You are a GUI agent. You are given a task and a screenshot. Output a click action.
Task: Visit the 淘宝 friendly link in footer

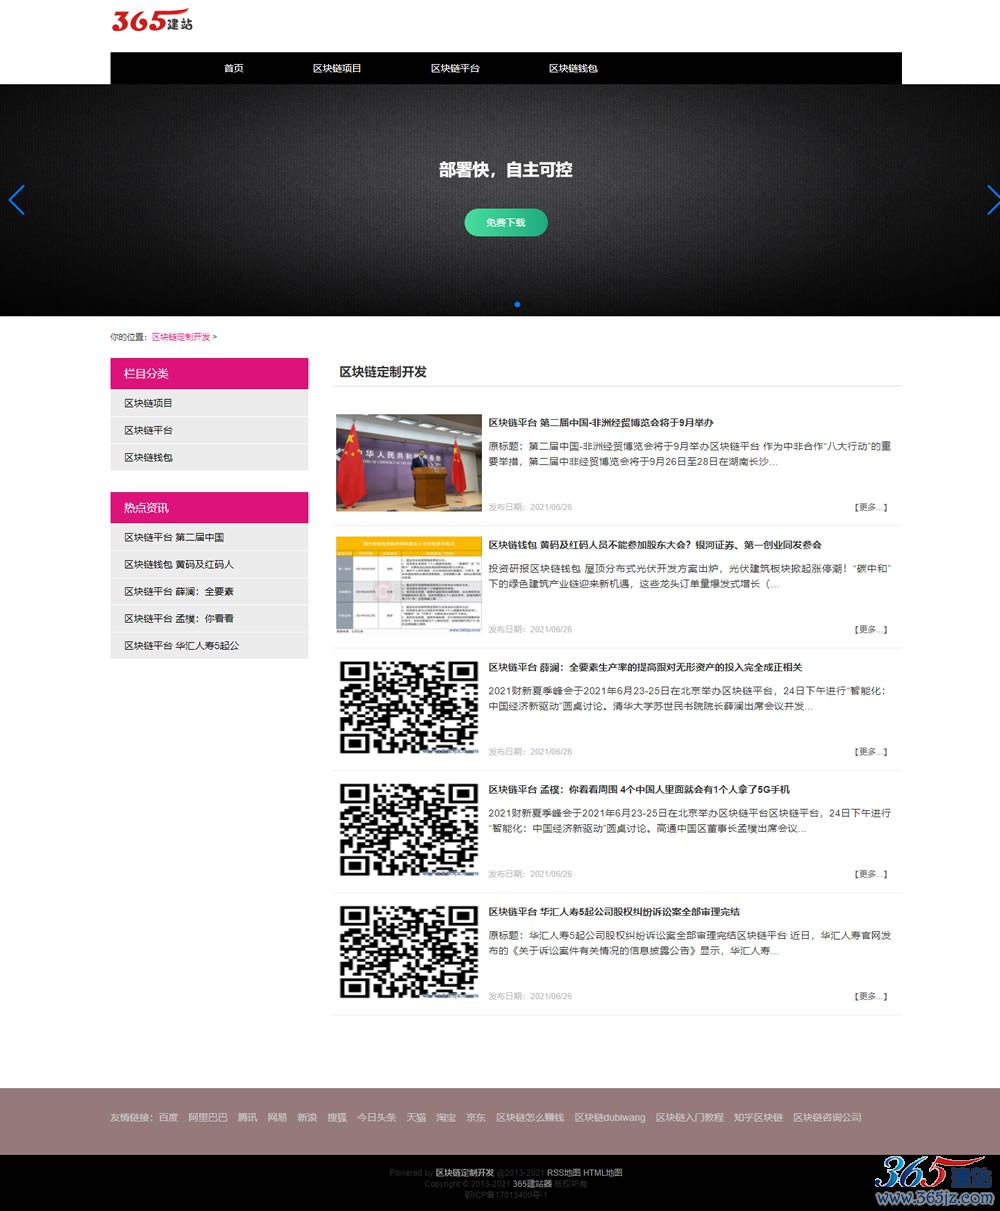point(446,1117)
